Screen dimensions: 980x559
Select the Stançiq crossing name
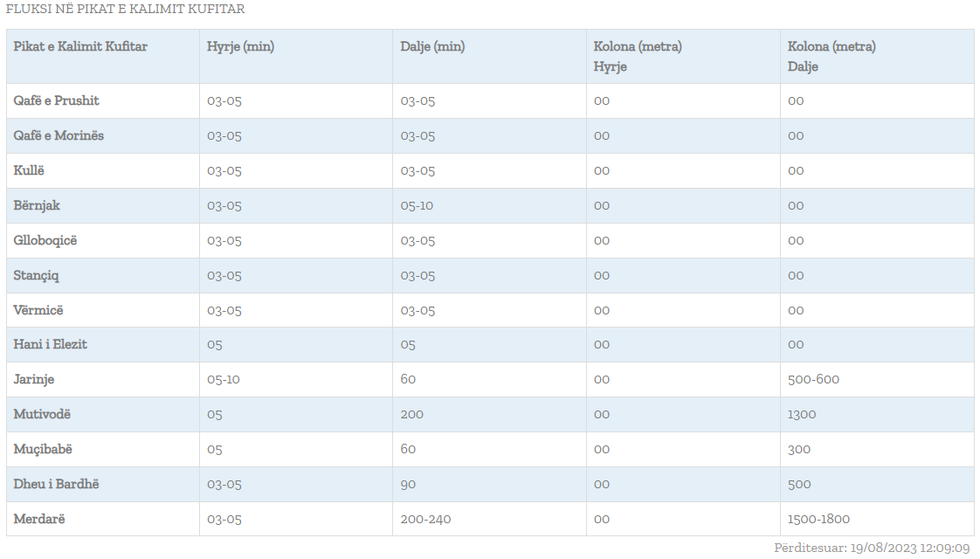pos(36,276)
